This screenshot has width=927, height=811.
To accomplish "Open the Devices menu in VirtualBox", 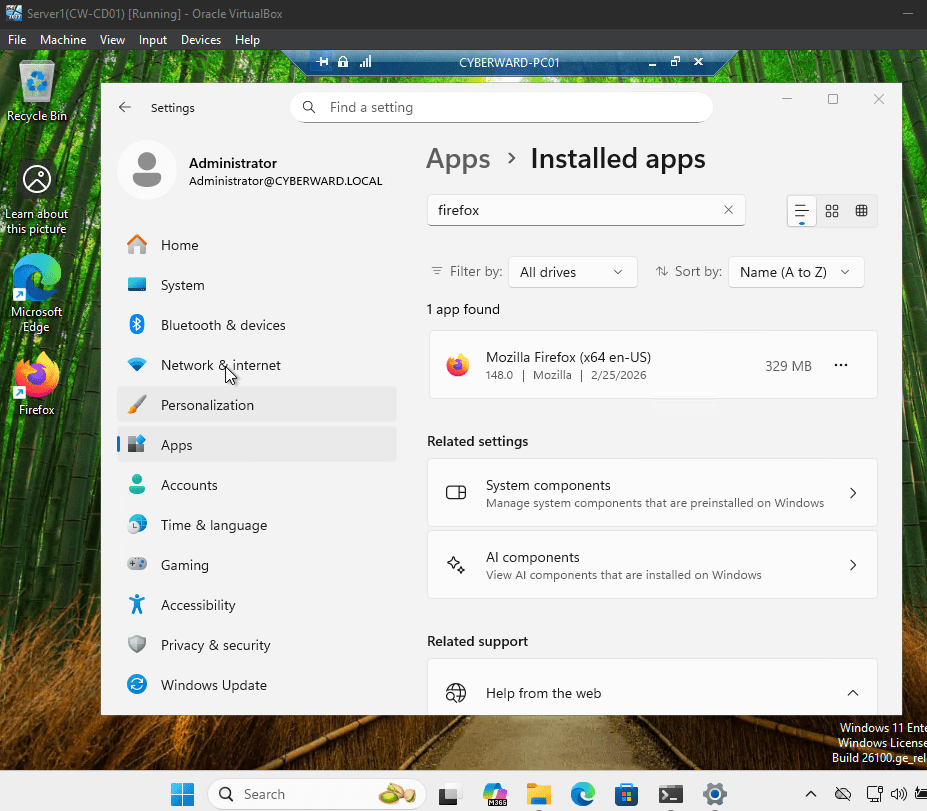I will pos(200,40).
